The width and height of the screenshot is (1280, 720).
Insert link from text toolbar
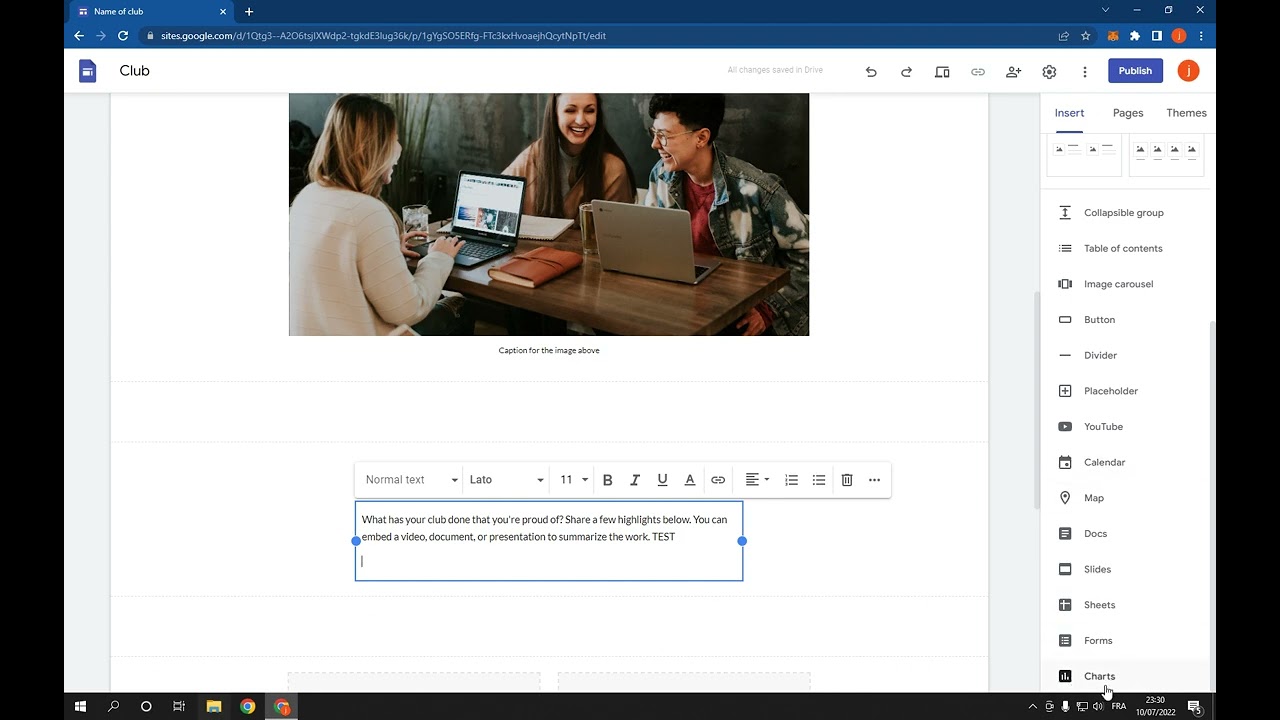(718, 480)
